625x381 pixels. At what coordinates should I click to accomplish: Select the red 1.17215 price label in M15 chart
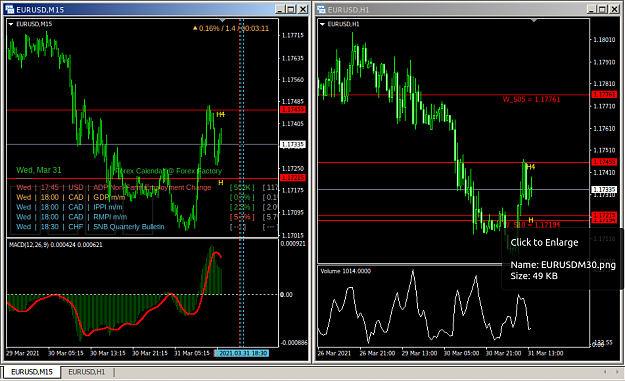tap(293, 177)
